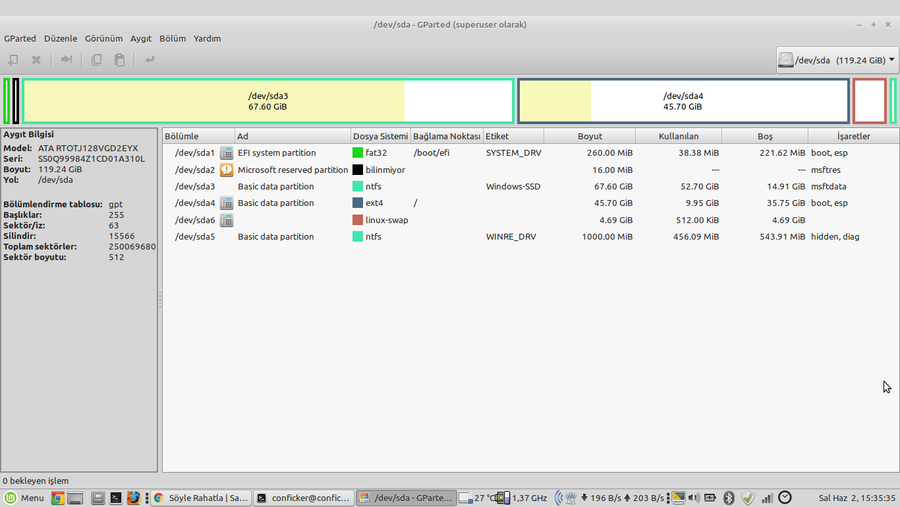The width and height of the screenshot is (900, 507).
Task: Select the /dev/sda4 block in the disk map
Action: (x=683, y=101)
